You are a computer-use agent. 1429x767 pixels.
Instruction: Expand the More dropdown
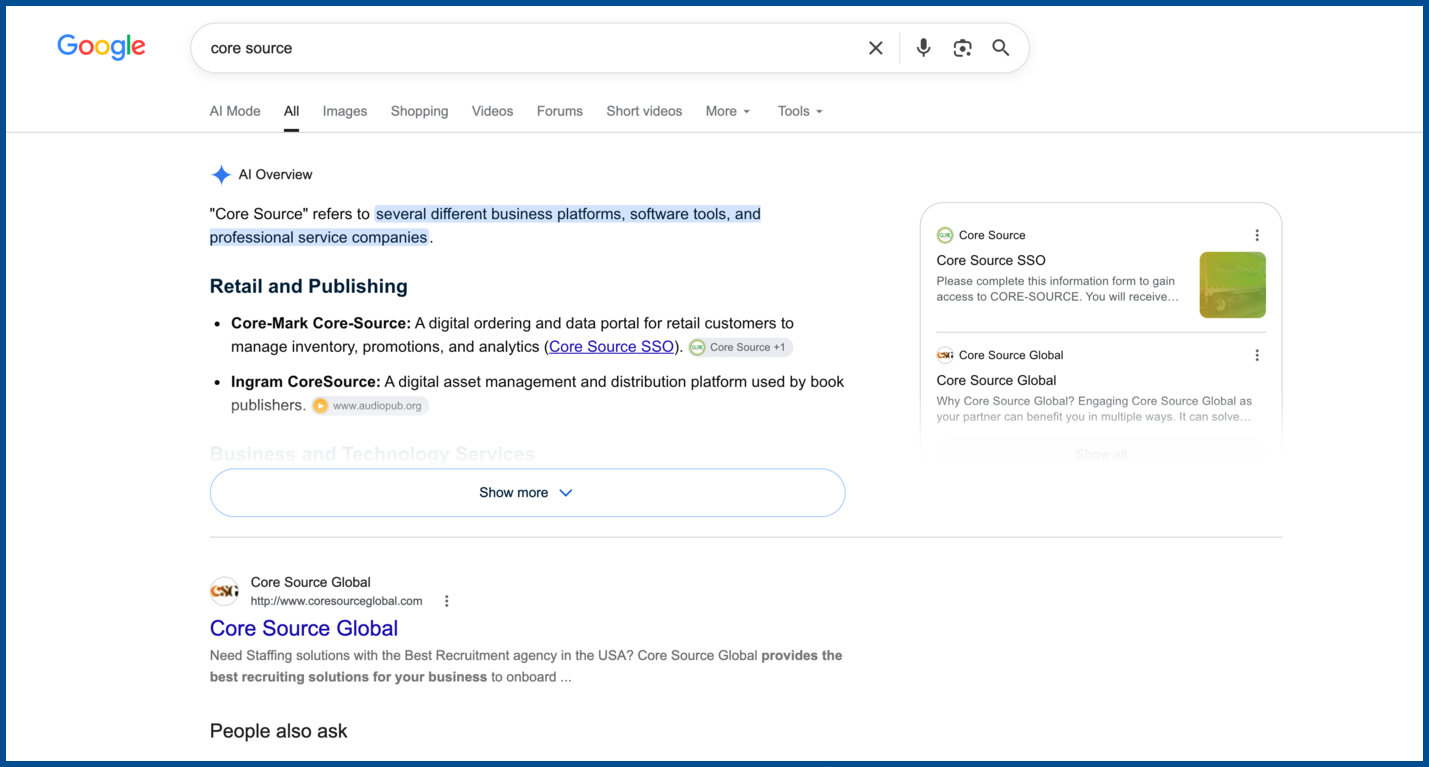coord(728,111)
